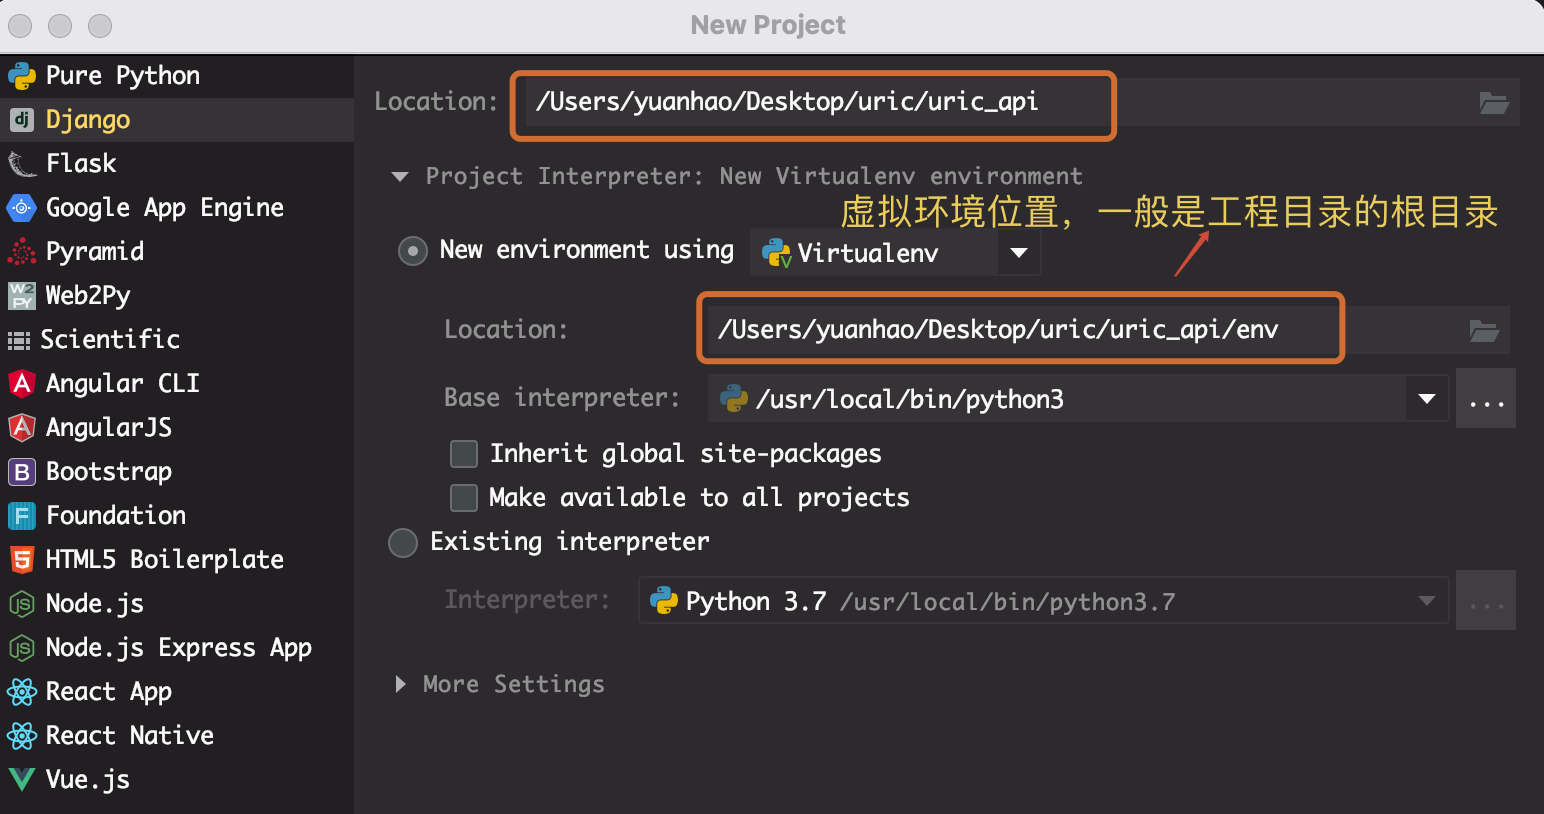Select the HTML5 Boilerplate list row
Image resolution: width=1544 pixels, height=814 pixels.
pyautogui.click(x=177, y=560)
